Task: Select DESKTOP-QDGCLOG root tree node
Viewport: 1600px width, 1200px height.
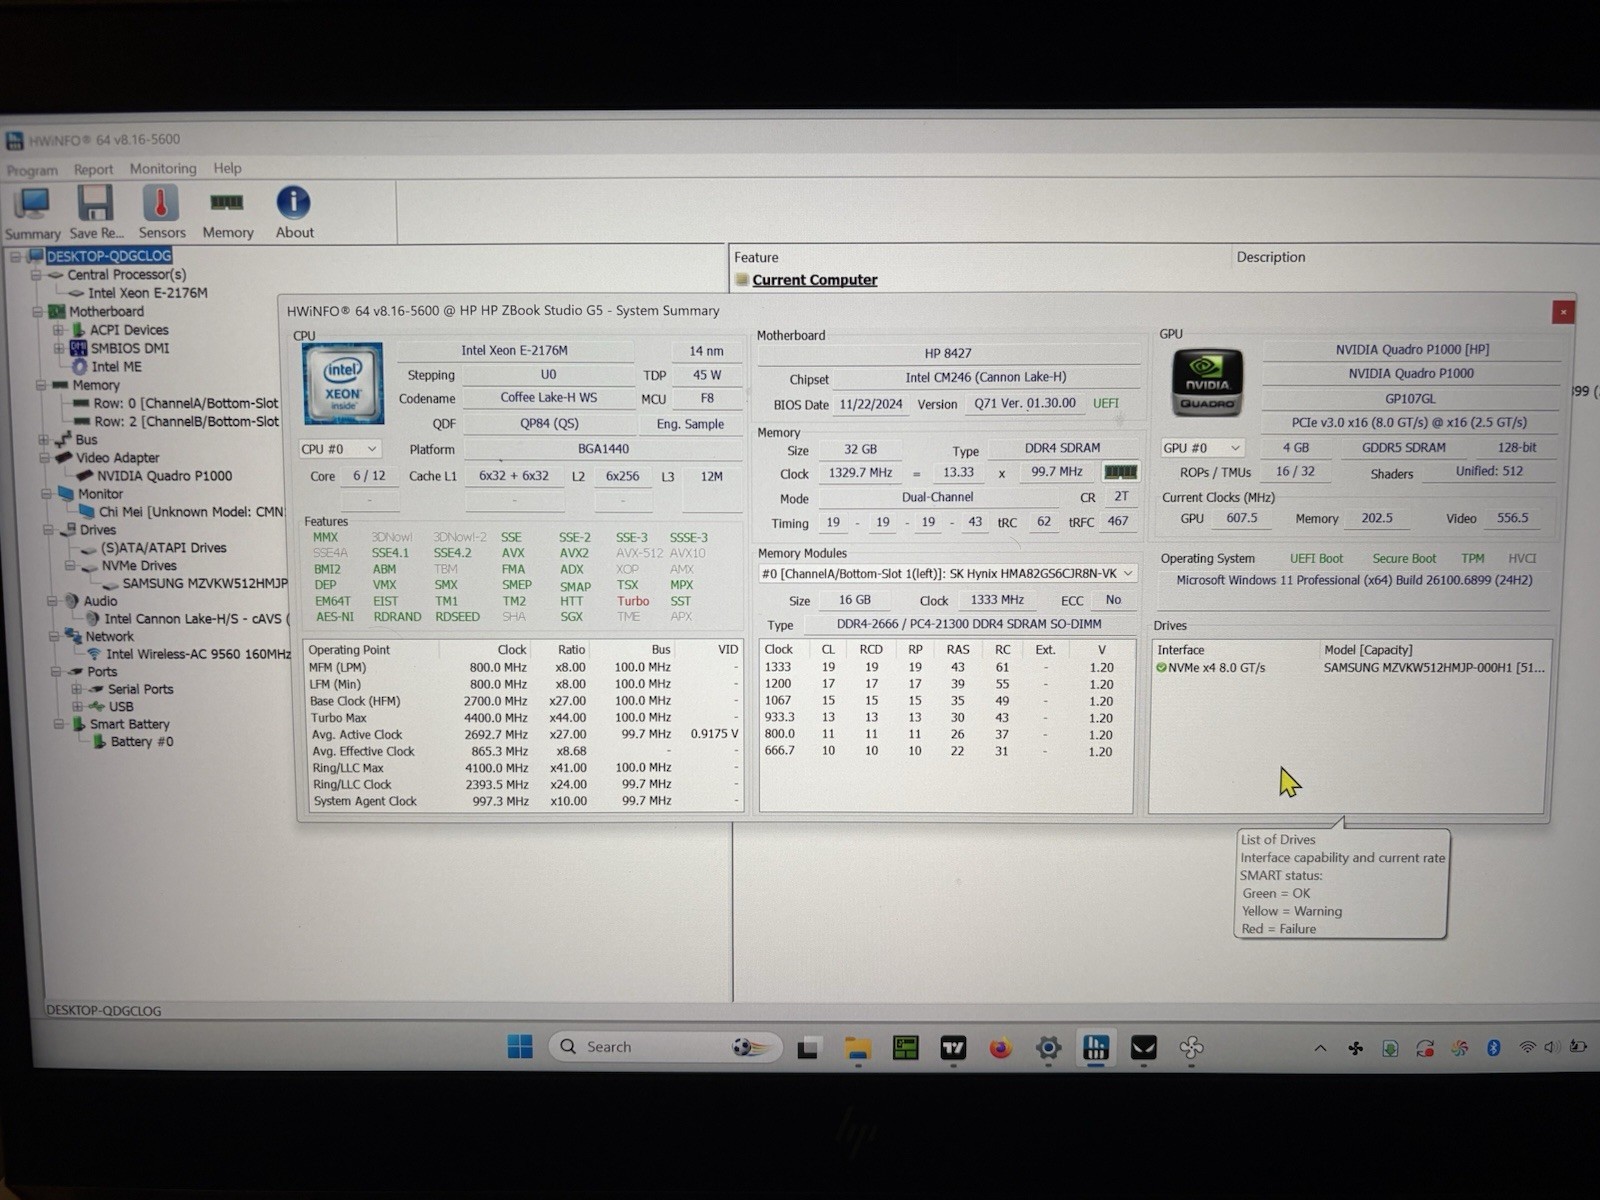Action: point(108,256)
